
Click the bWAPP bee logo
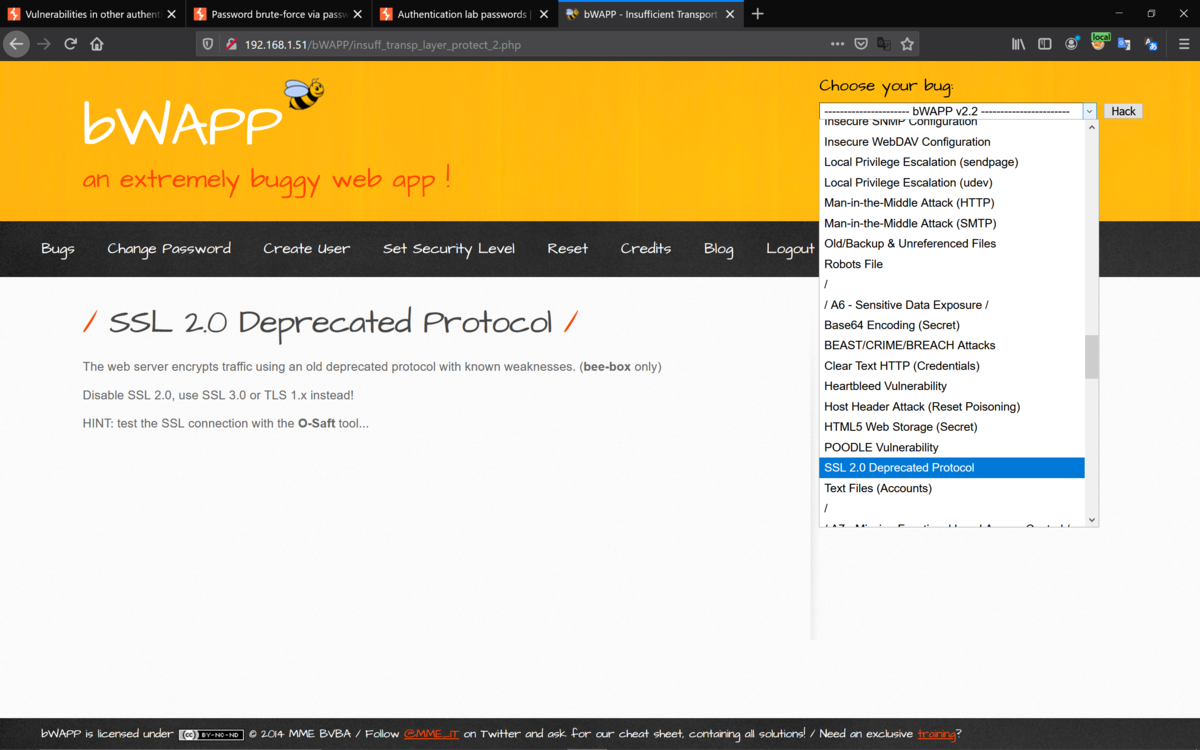point(303,94)
